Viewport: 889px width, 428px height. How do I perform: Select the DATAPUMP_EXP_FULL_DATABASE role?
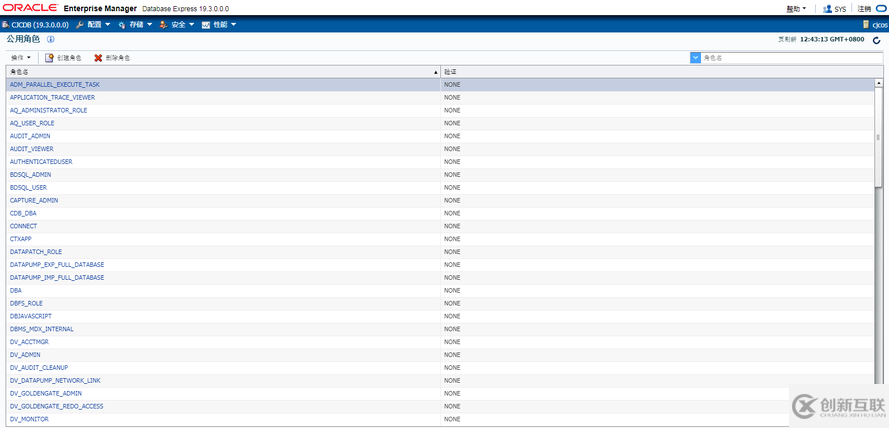(x=57, y=265)
